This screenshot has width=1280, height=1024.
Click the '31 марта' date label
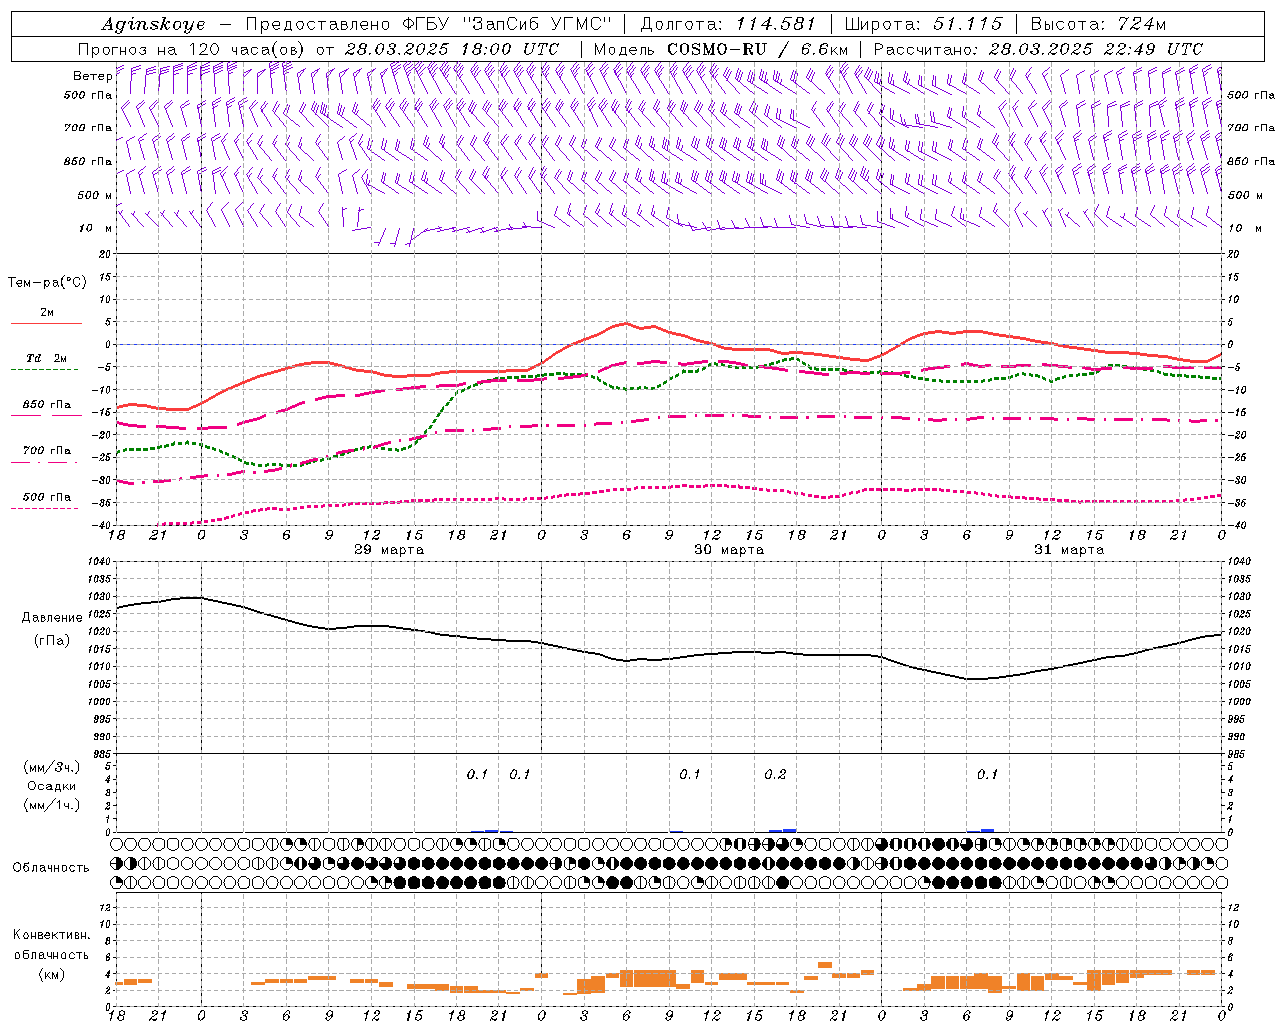[1069, 550]
